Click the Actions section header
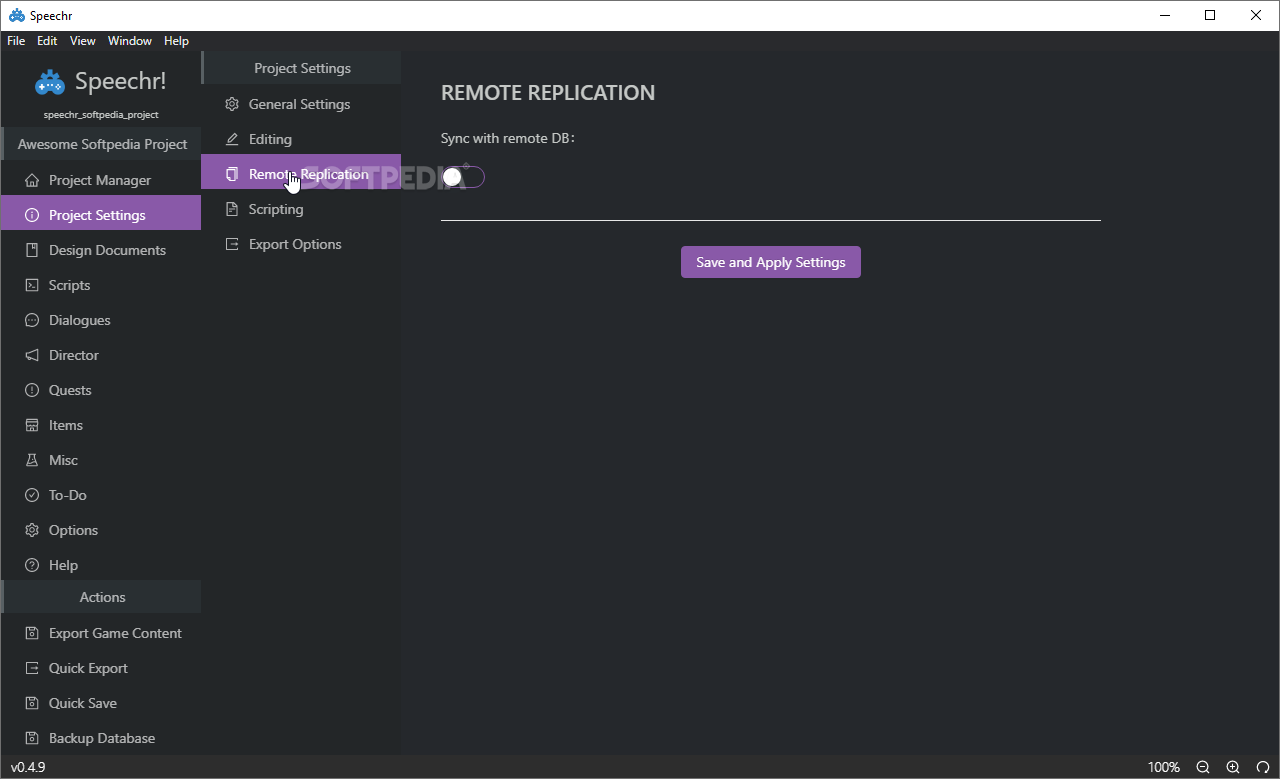The image size is (1280, 779). point(102,597)
